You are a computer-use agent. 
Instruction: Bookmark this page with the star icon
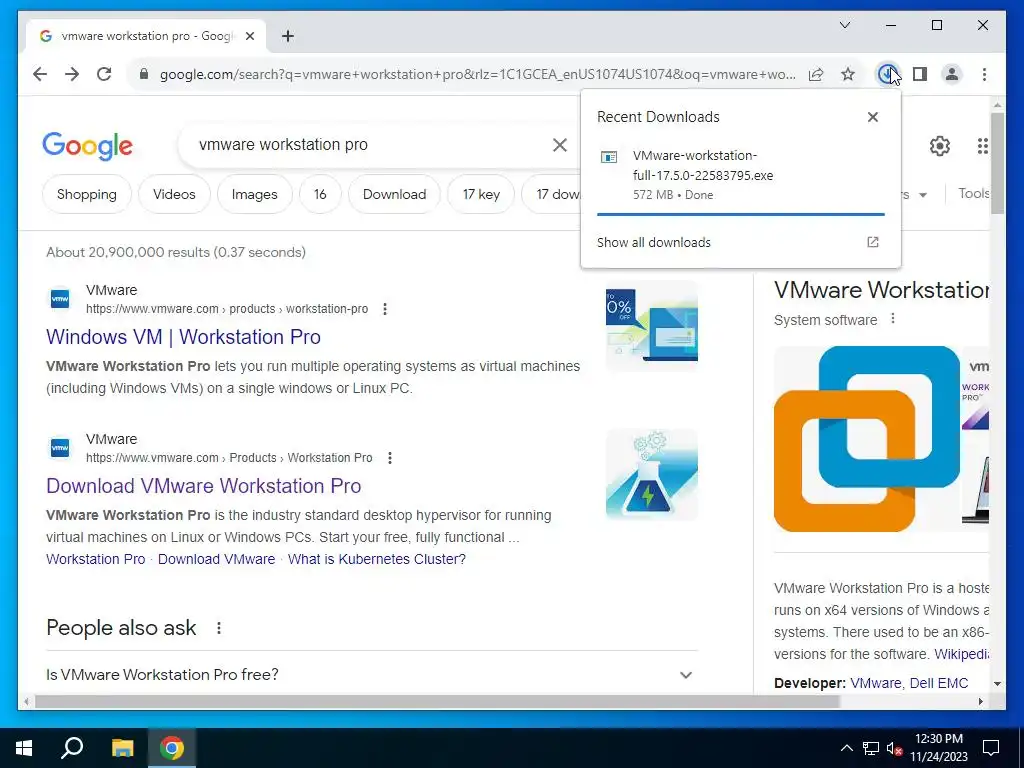848,74
